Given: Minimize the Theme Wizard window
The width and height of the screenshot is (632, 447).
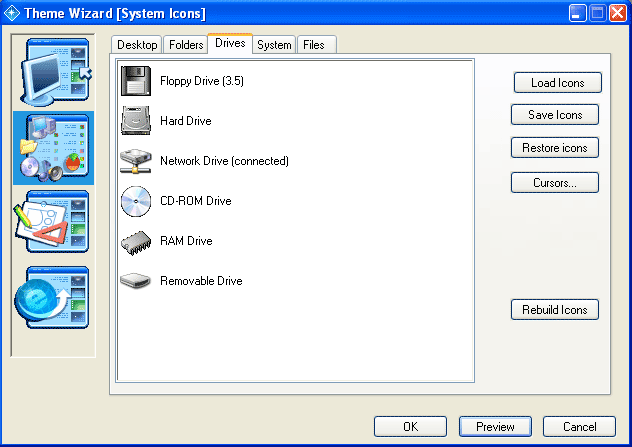Looking at the screenshot, I should (x=578, y=13).
